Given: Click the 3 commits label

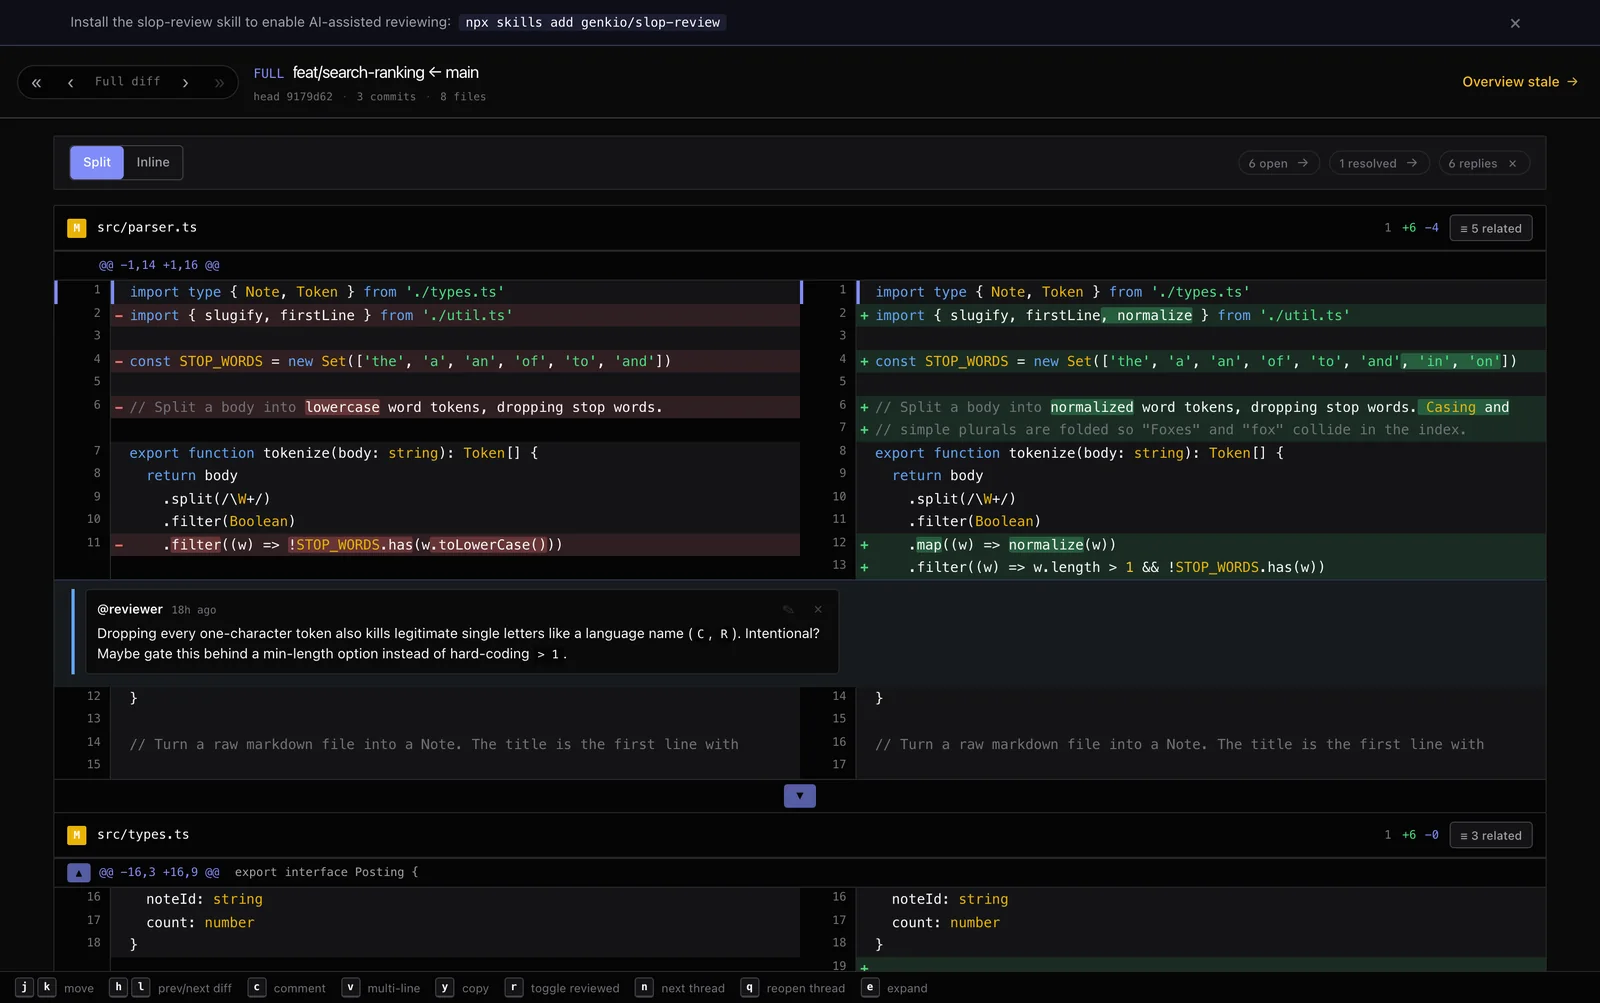Looking at the screenshot, I should [386, 97].
